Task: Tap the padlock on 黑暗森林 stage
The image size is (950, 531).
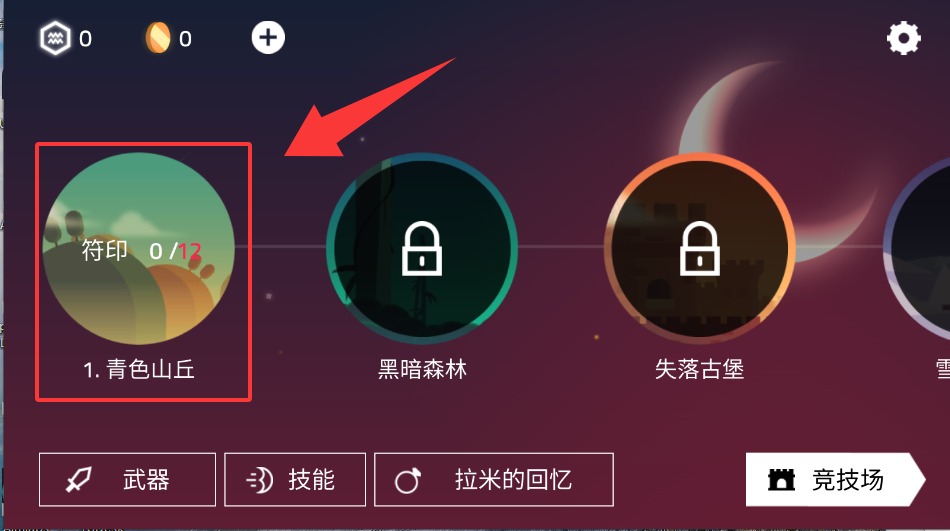Action: (x=422, y=249)
